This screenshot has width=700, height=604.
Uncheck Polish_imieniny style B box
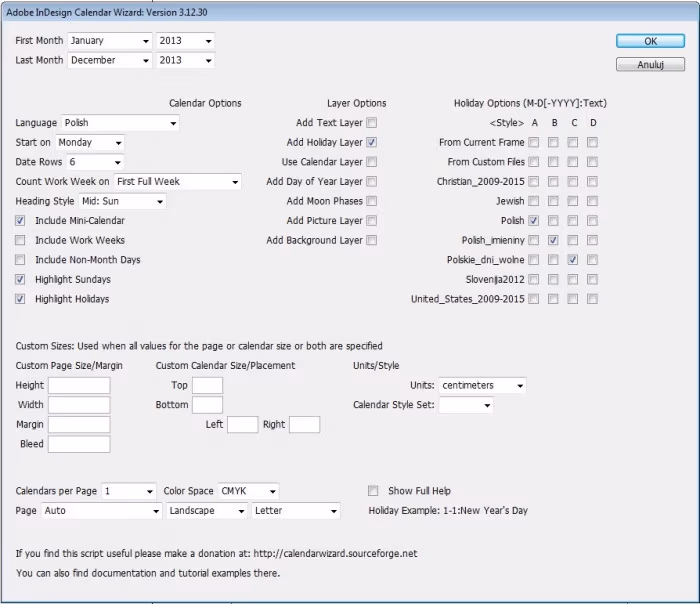tap(553, 240)
